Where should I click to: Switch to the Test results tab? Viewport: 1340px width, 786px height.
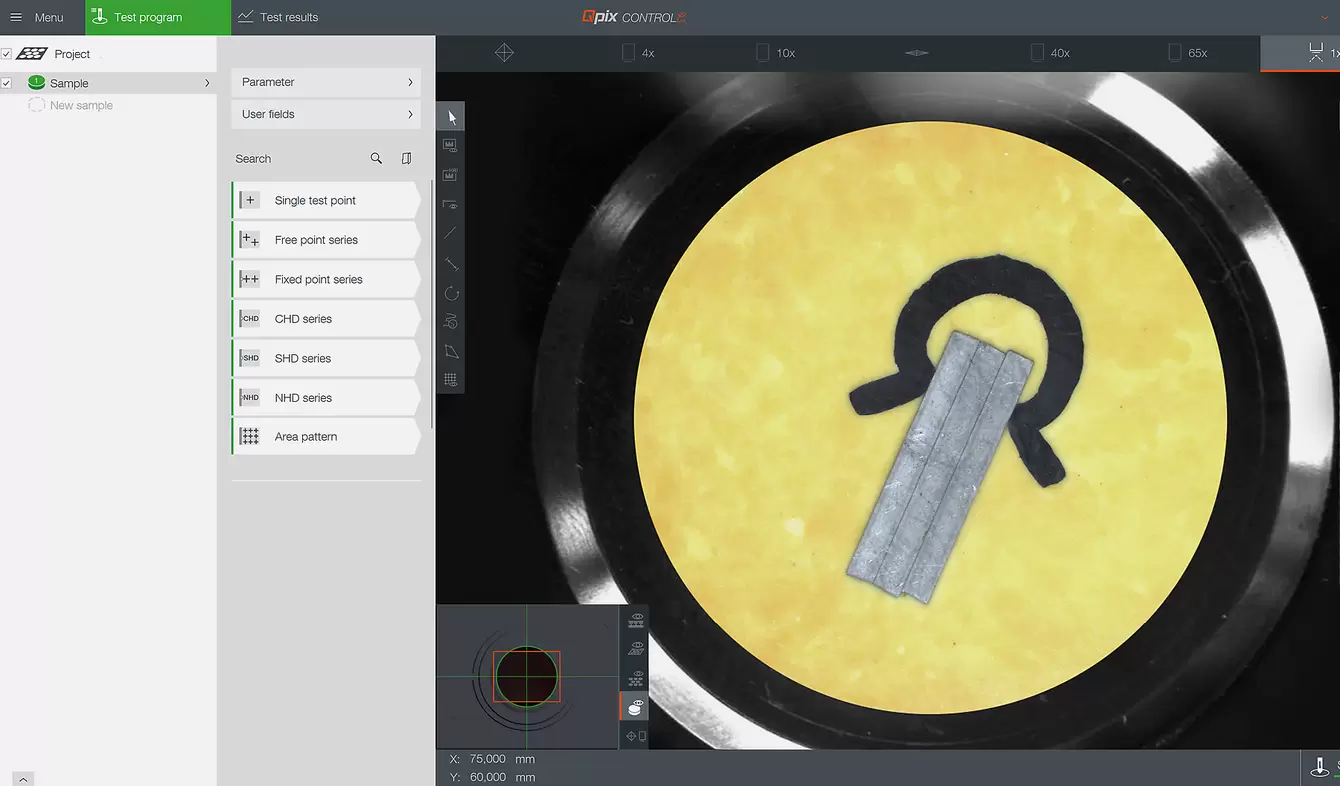point(278,17)
